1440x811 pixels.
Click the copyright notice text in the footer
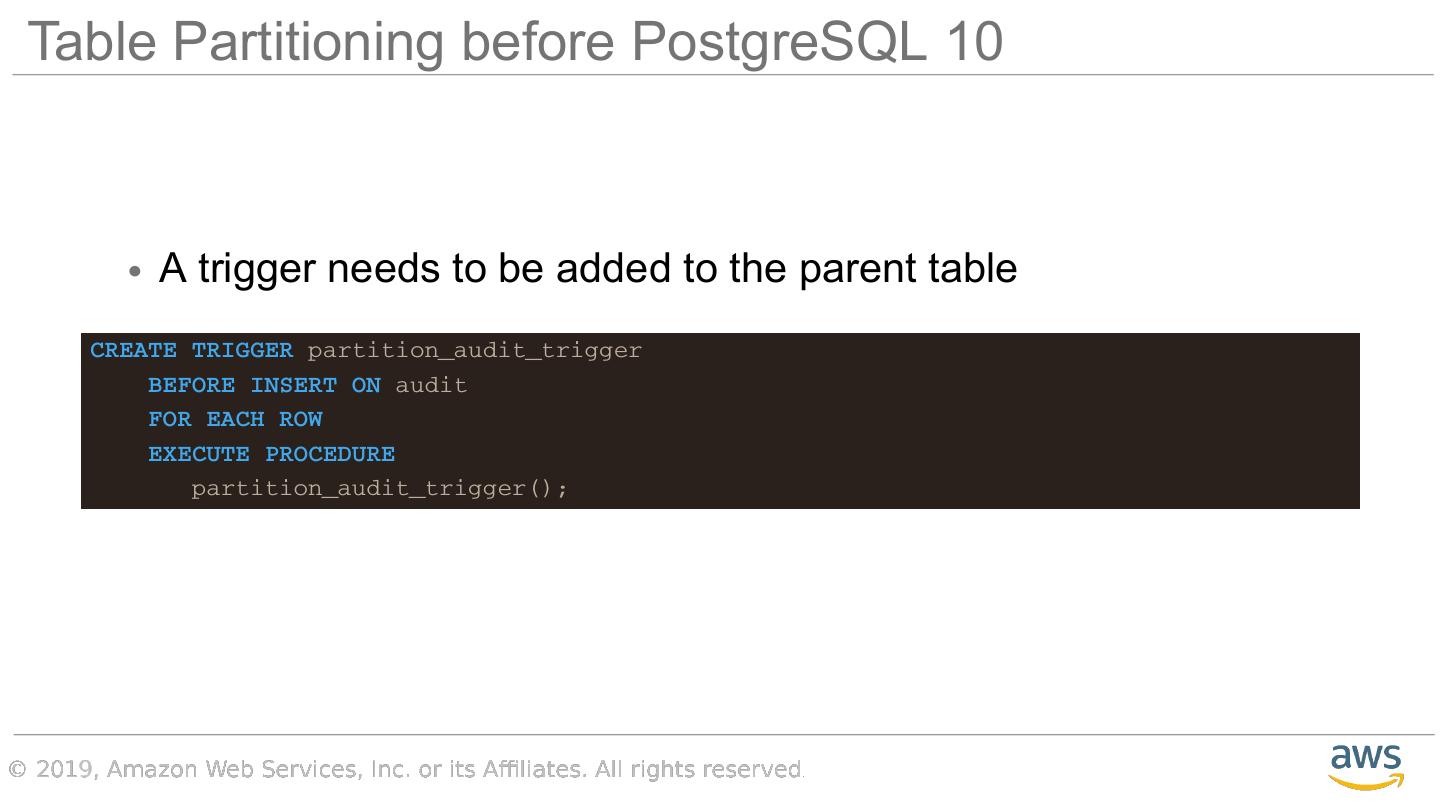(x=406, y=769)
